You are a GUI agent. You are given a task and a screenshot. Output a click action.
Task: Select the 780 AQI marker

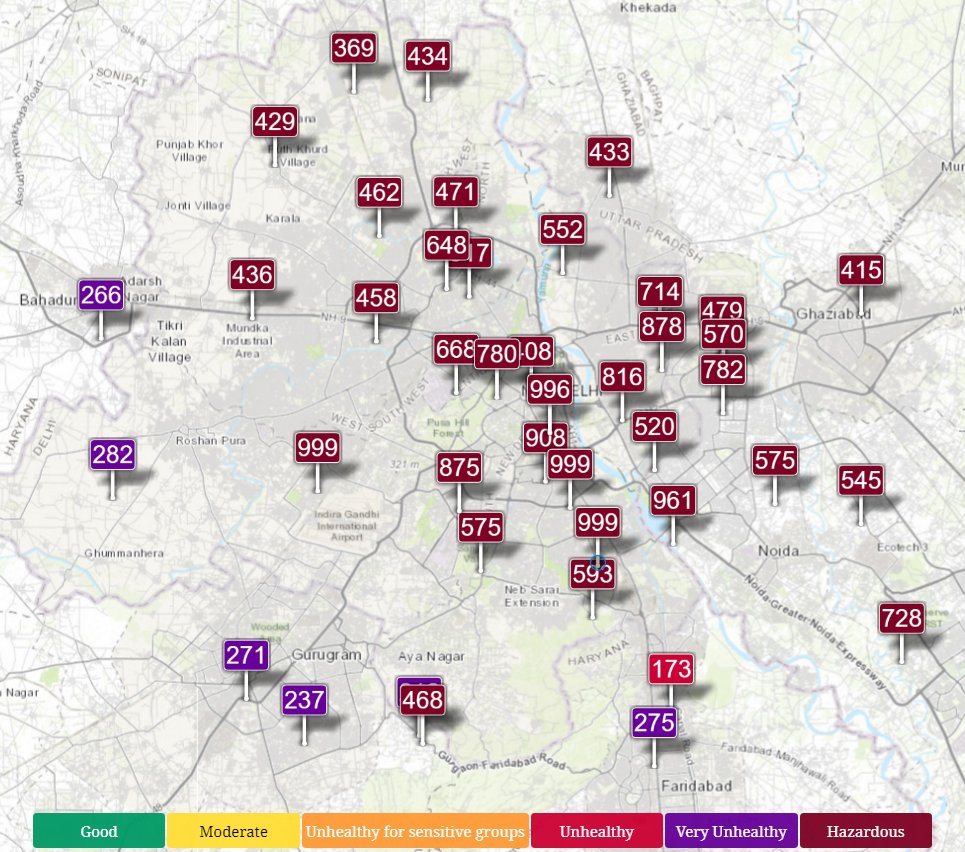[x=497, y=354]
